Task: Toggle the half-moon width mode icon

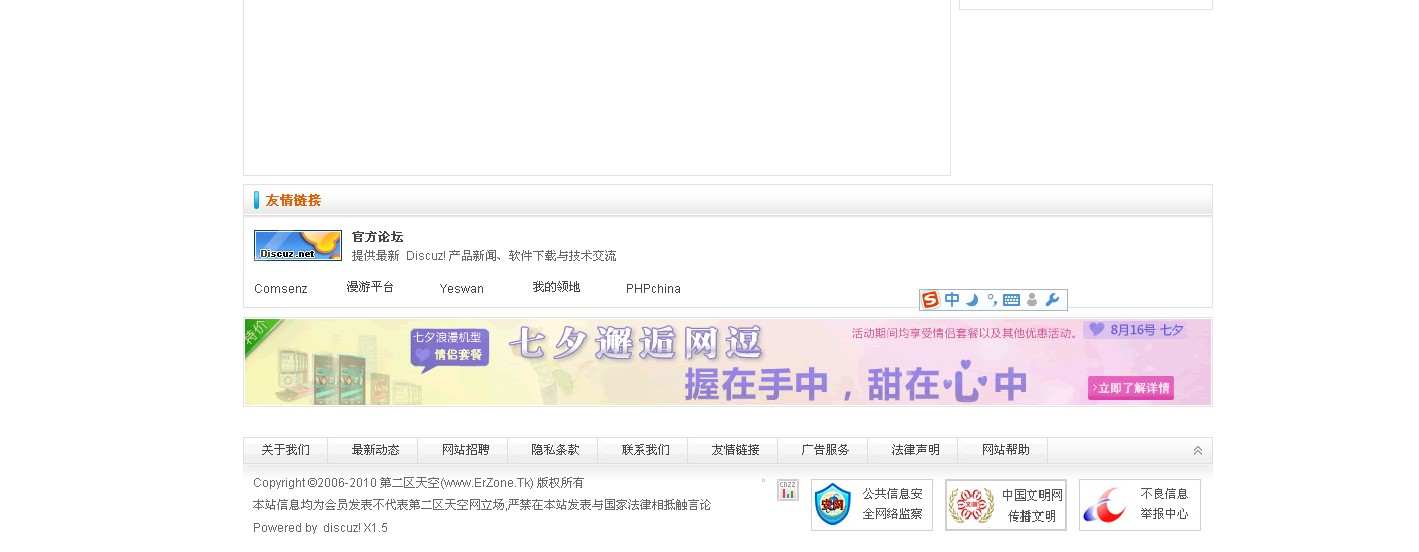Action: [972, 300]
